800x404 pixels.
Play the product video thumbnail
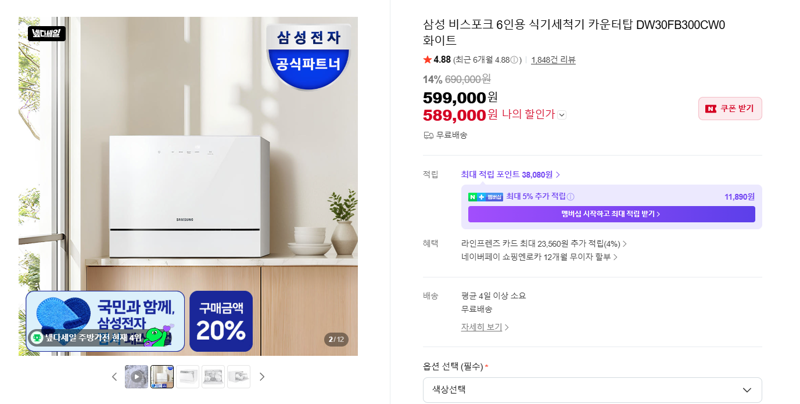(137, 377)
